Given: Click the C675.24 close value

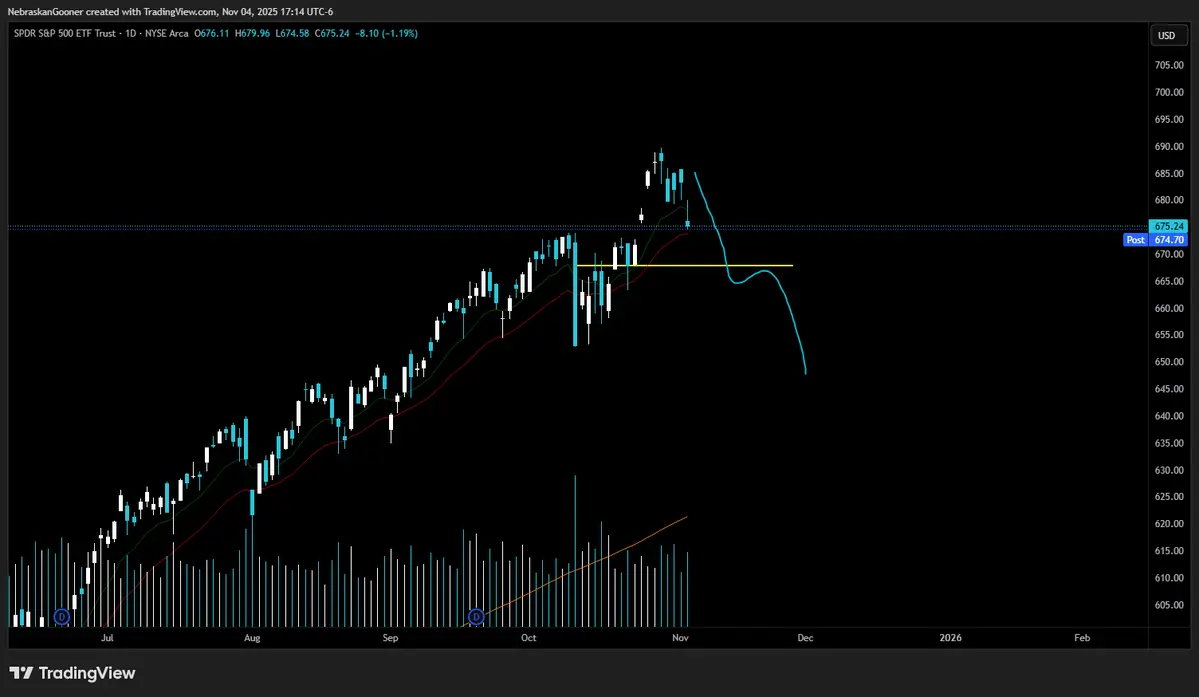Looking at the screenshot, I should pyautogui.click(x=333, y=34).
